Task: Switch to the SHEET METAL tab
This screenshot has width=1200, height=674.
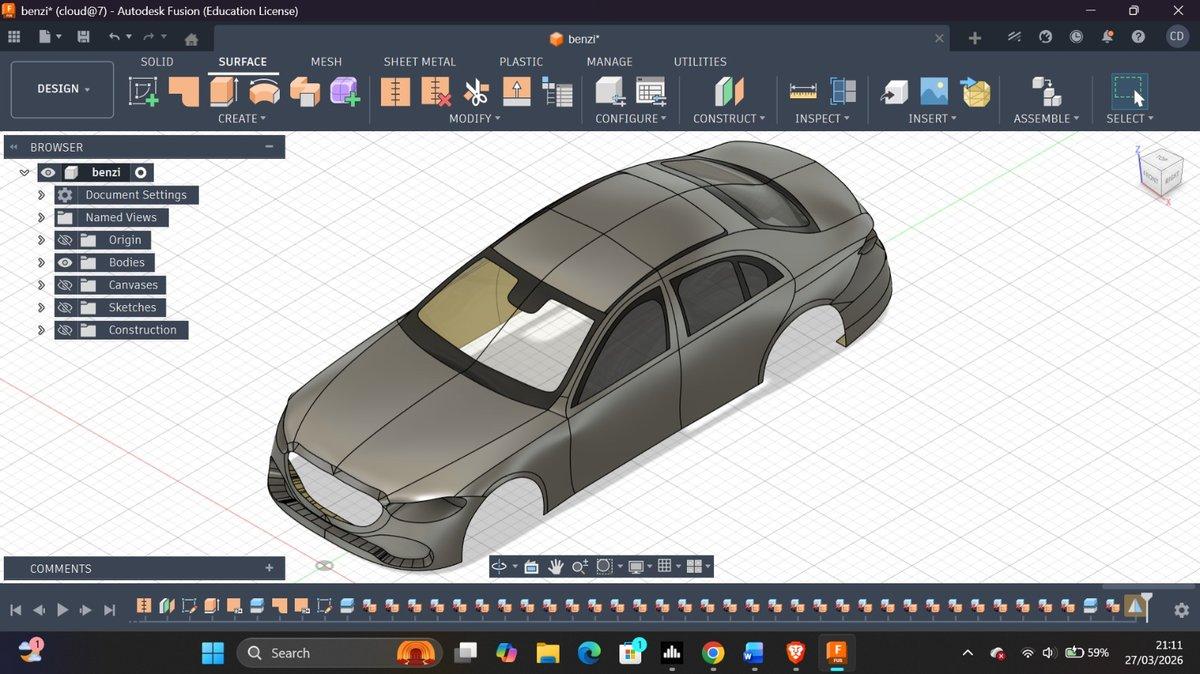Action: point(420,61)
